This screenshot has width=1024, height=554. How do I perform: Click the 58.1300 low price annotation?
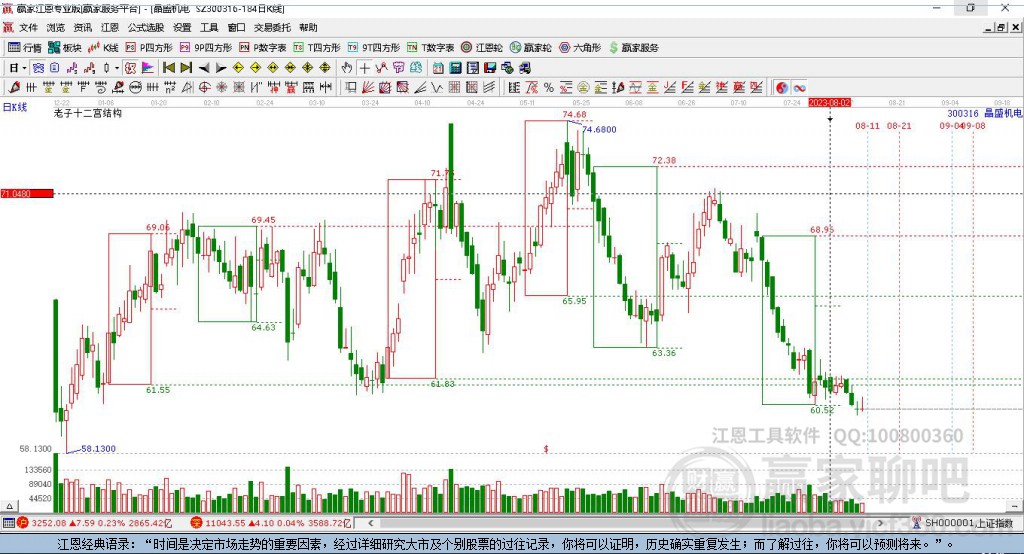pos(98,449)
